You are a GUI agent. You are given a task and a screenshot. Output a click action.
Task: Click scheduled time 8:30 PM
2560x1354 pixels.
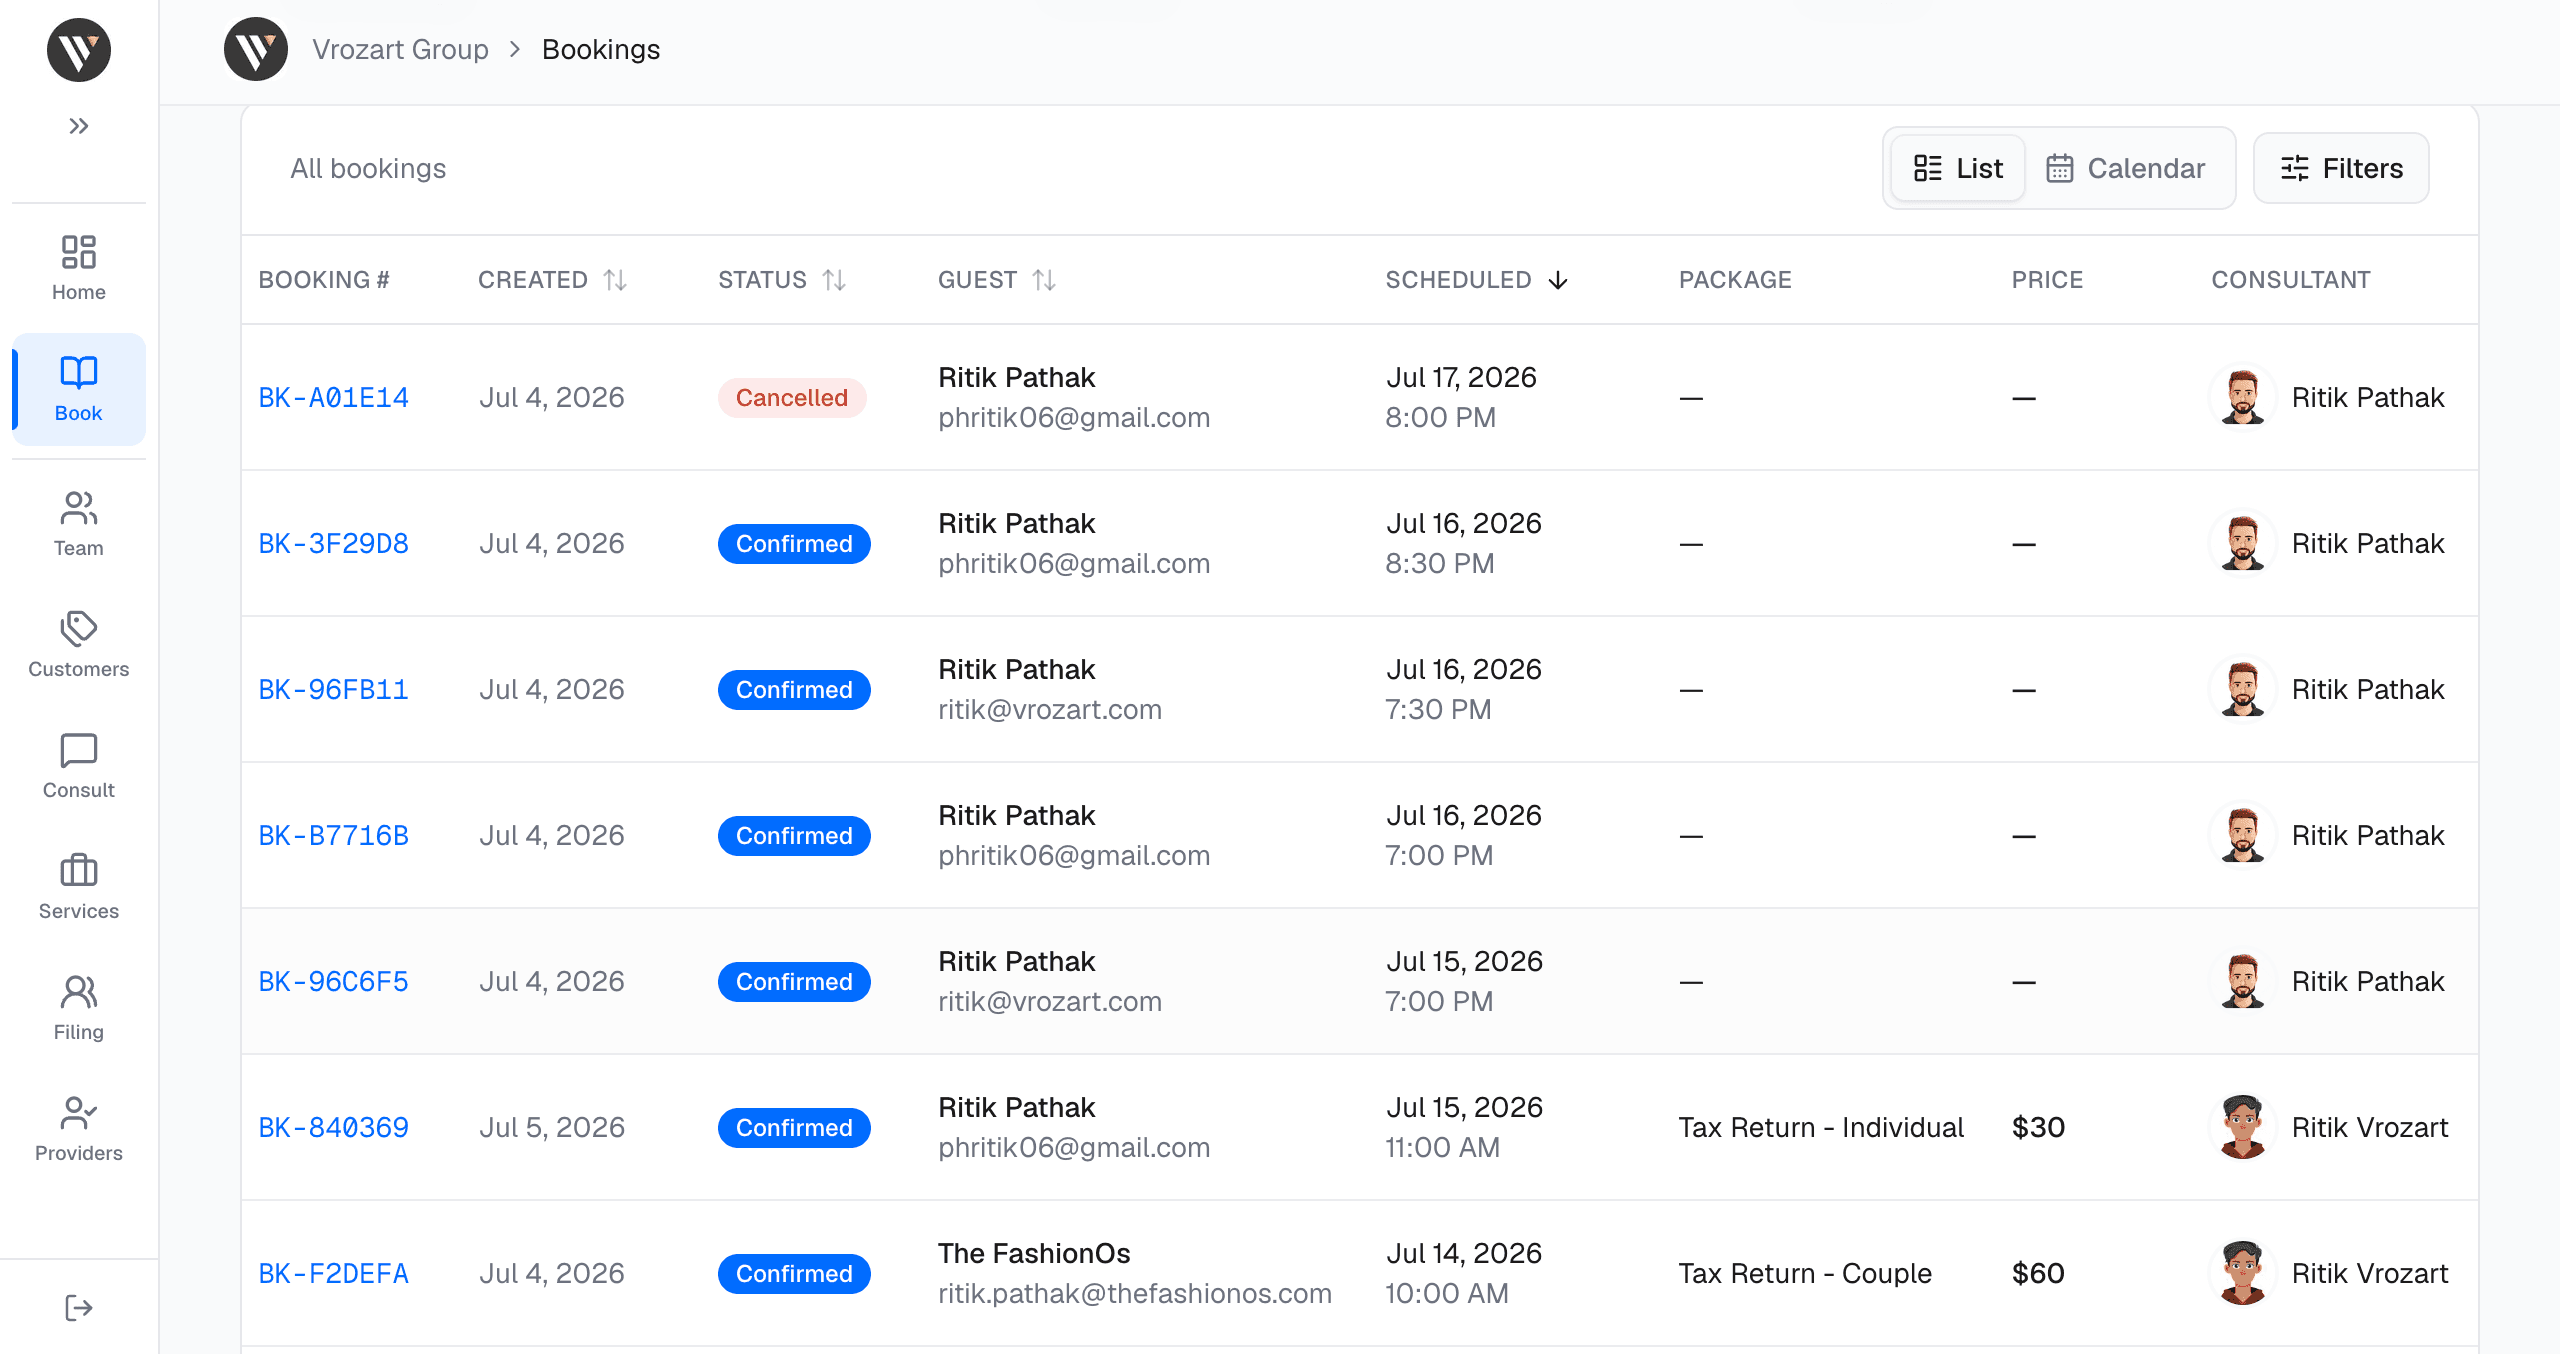(1440, 564)
